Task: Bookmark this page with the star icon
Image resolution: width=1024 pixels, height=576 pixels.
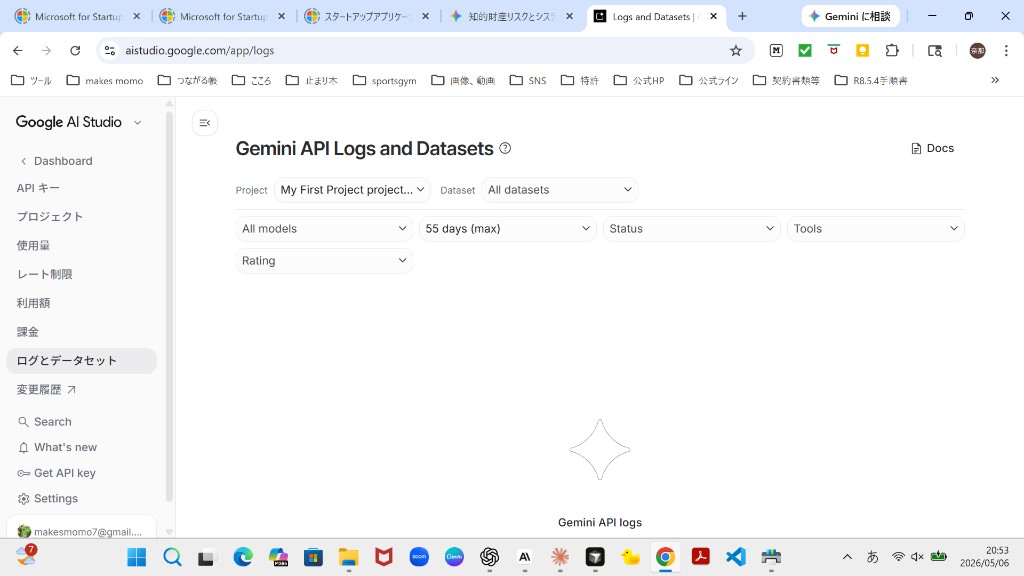Action: (x=736, y=50)
